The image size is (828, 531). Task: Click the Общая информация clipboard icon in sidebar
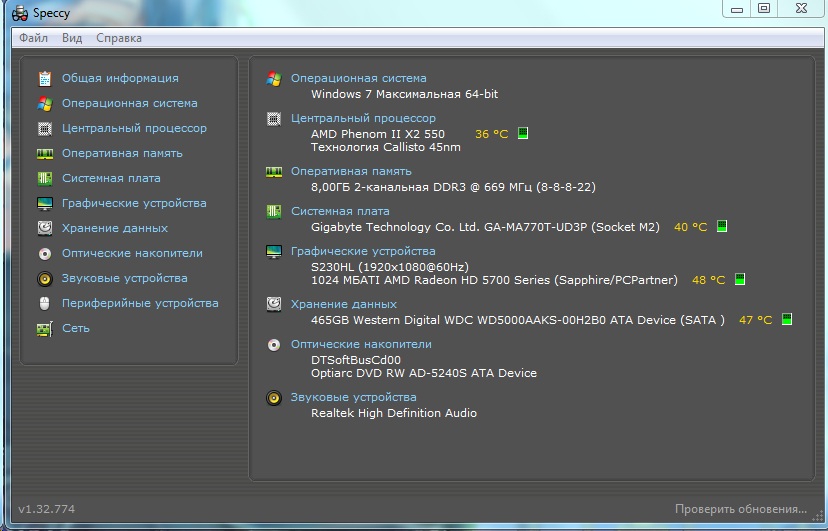point(45,78)
